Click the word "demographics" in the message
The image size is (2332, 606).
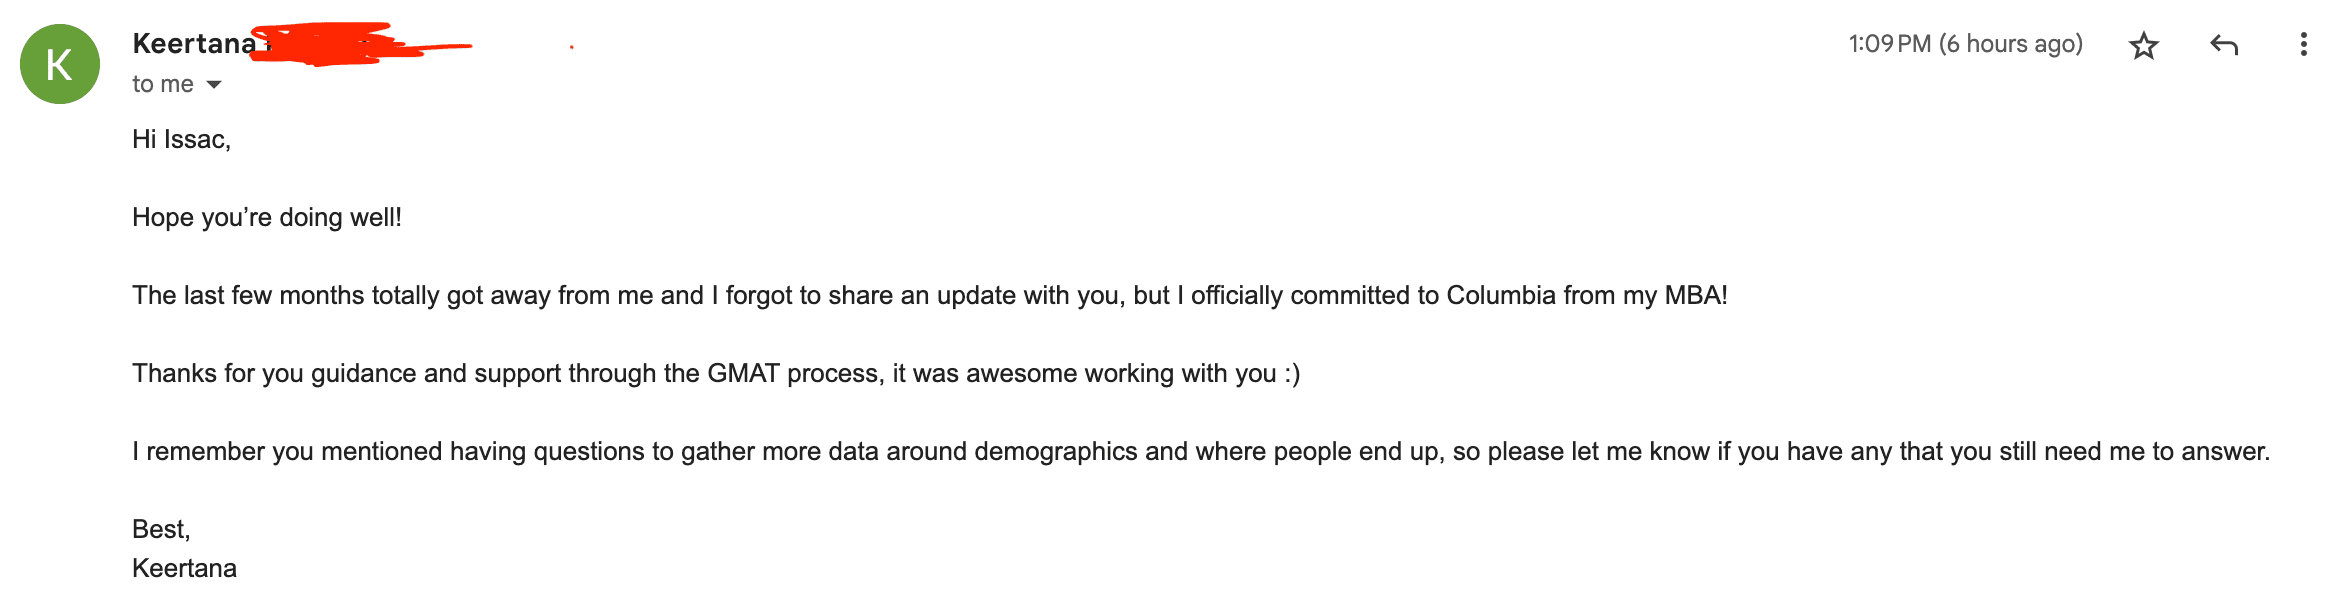point(1055,451)
